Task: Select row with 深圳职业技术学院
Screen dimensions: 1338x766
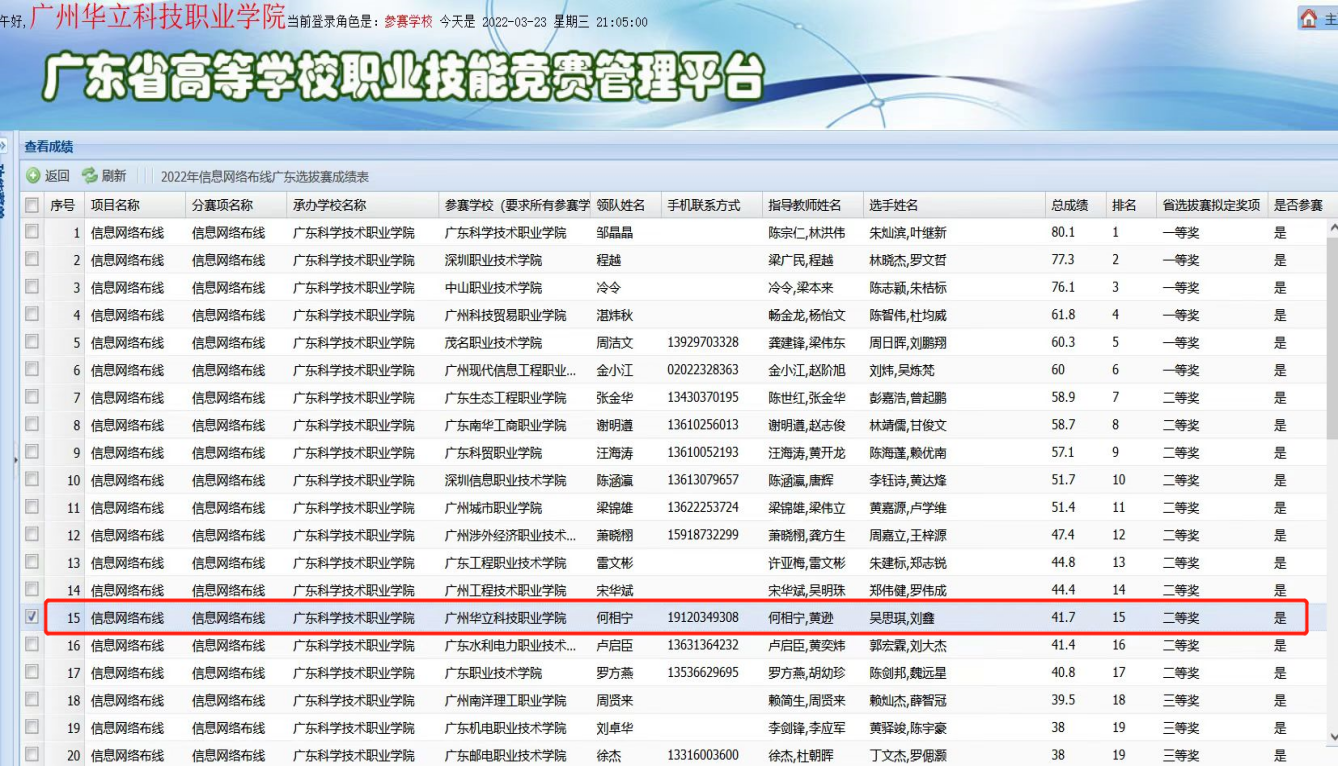Action: [x=493, y=260]
